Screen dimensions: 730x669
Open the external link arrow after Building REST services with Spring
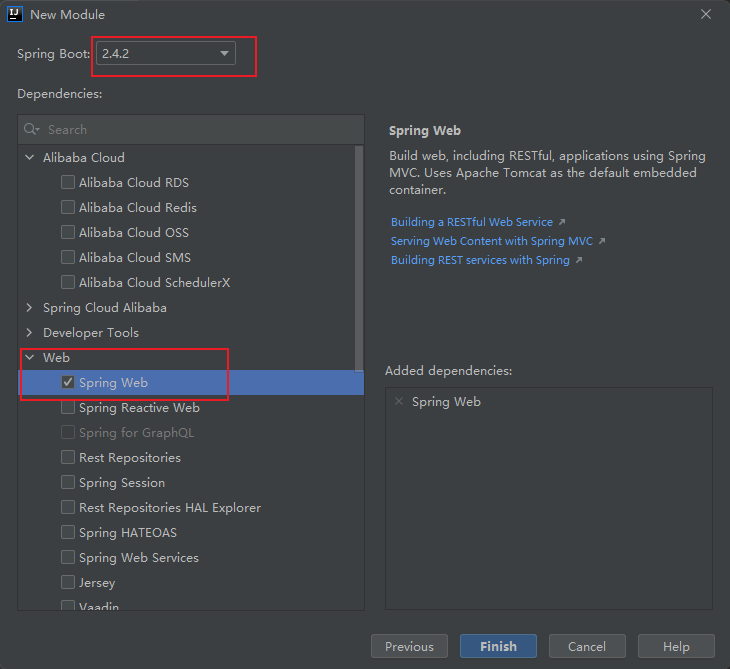579,260
